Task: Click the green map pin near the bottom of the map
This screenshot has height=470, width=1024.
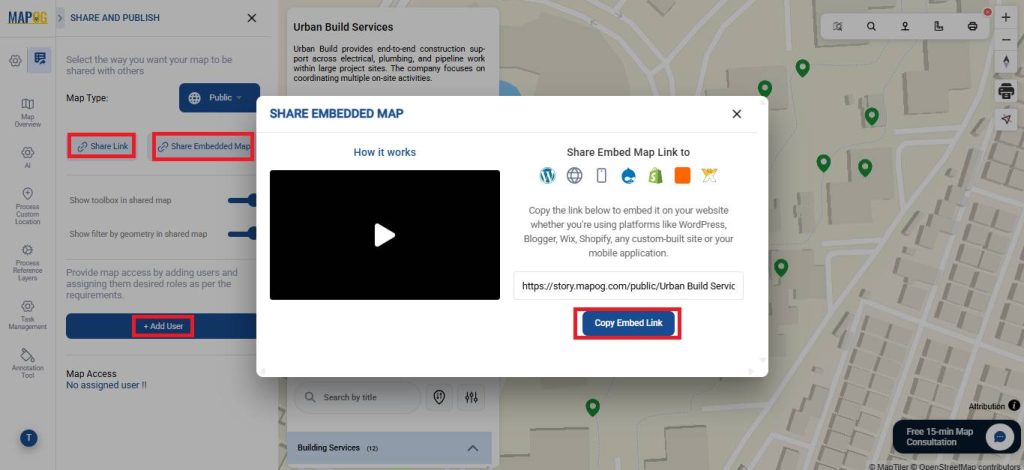Action: (592, 407)
